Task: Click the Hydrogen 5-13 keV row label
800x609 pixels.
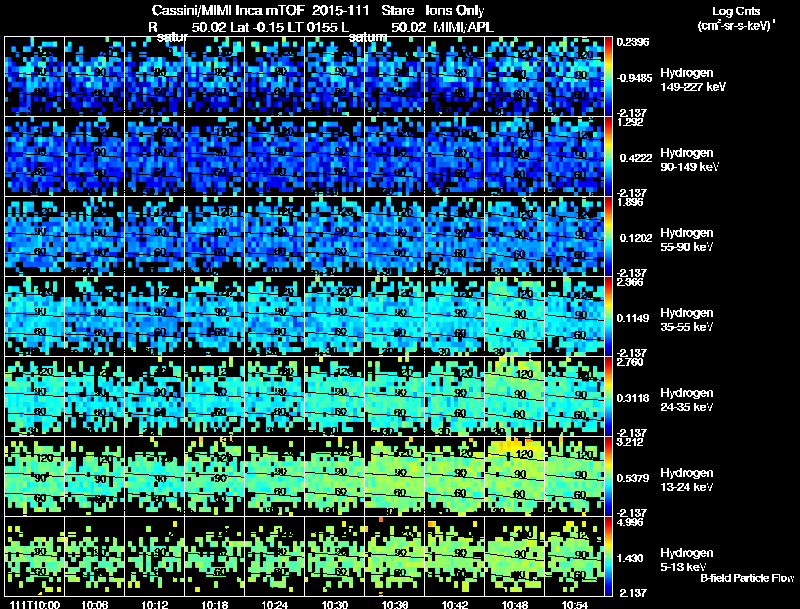Action: tap(686, 560)
